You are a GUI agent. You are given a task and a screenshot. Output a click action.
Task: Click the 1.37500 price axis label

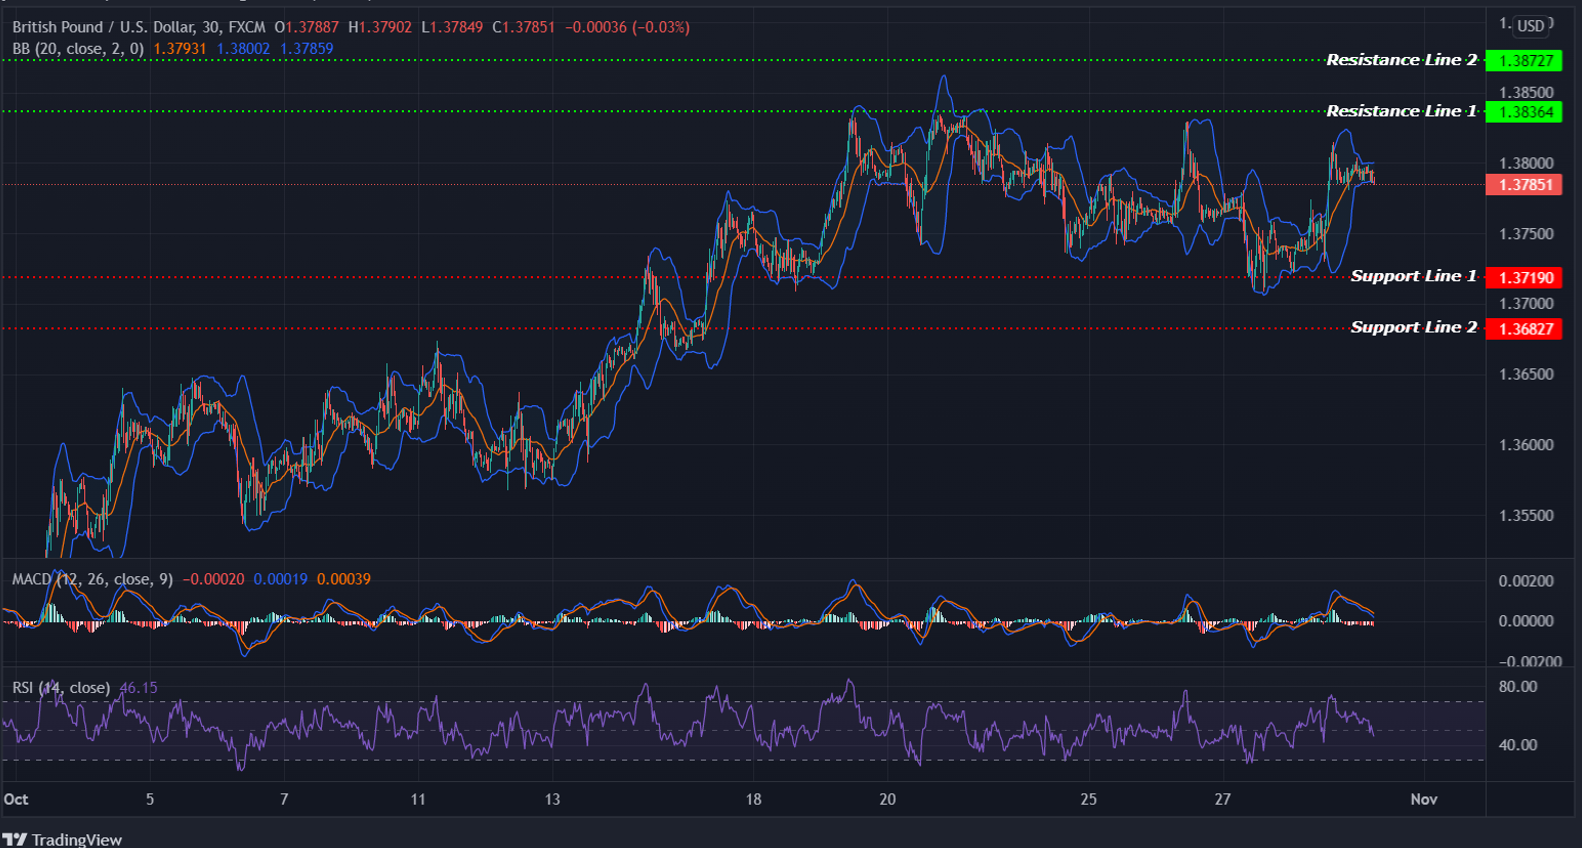1526,233
